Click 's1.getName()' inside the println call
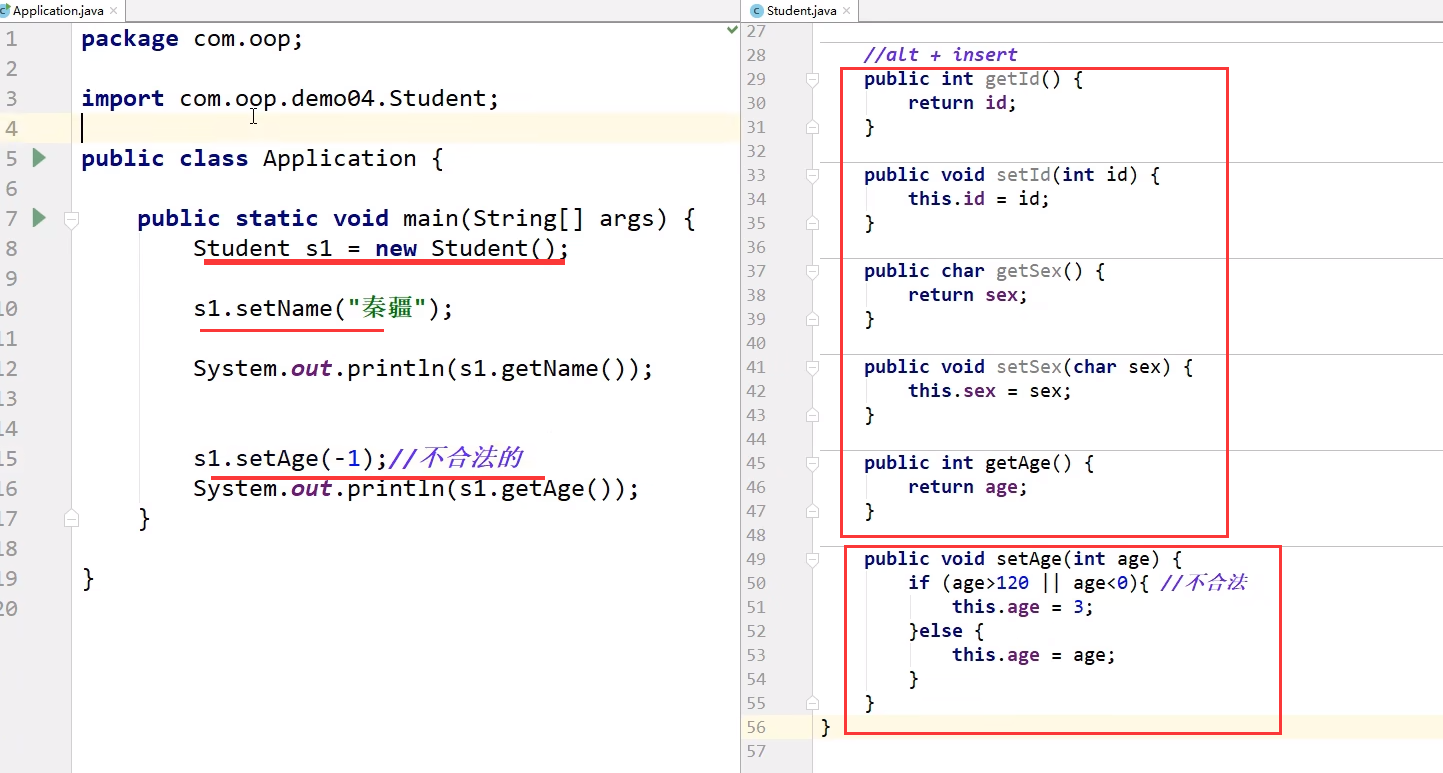The width and height of the screenshot is (1443, 773). 544,368
